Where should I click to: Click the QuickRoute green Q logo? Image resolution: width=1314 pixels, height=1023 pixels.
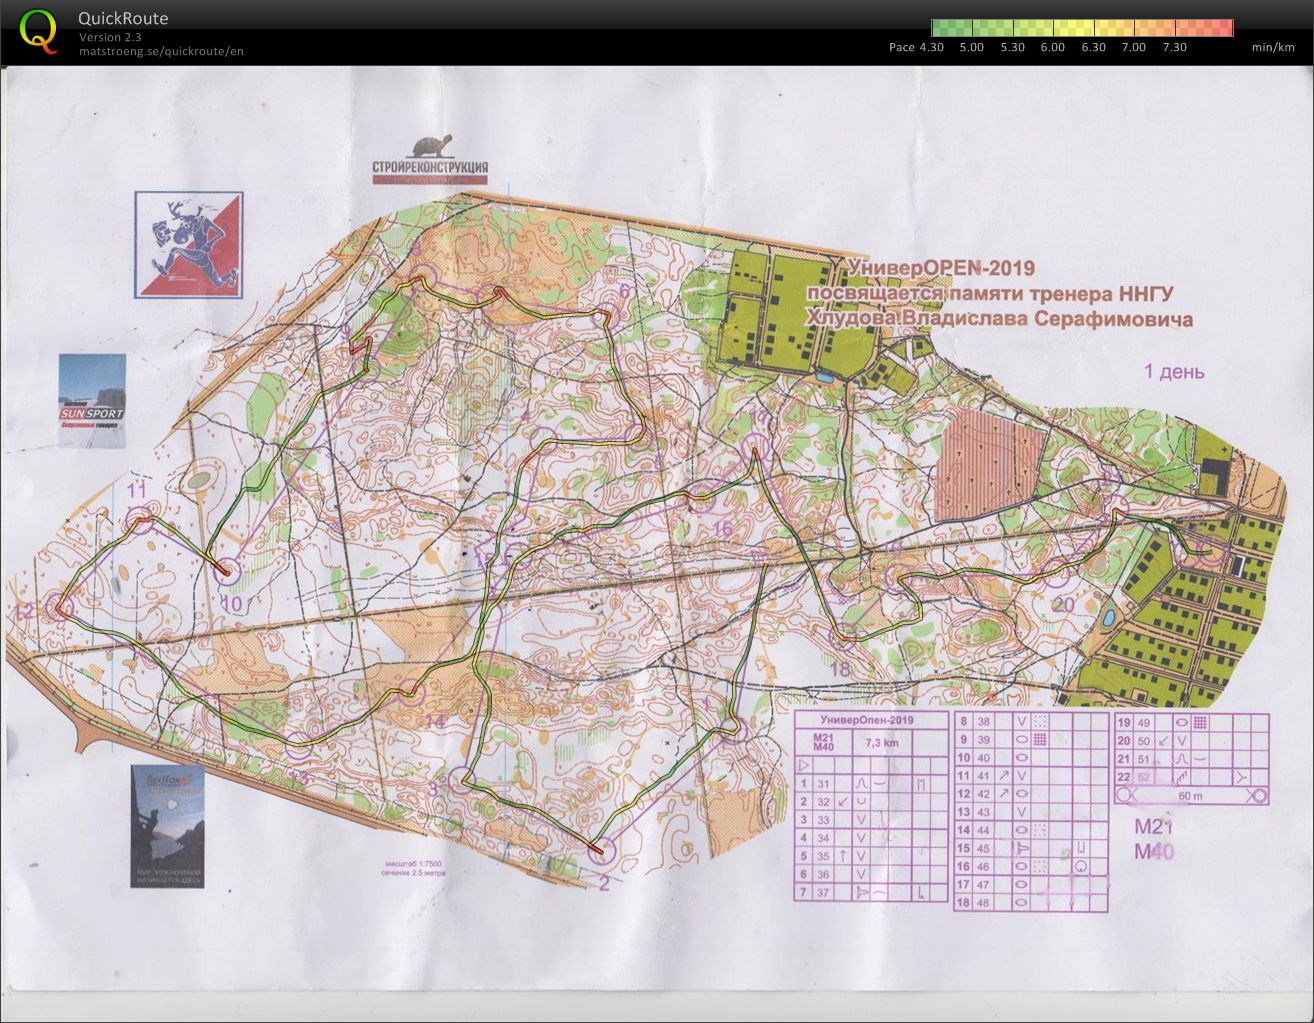(x=38, y=29)
